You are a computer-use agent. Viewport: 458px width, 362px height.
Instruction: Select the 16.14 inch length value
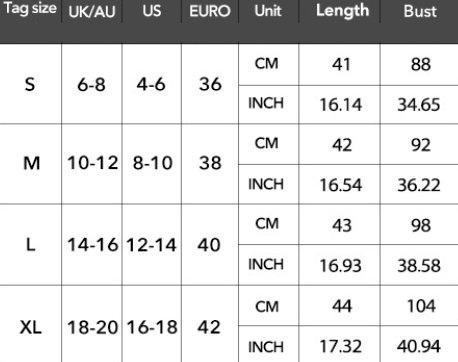pos(340,105)
